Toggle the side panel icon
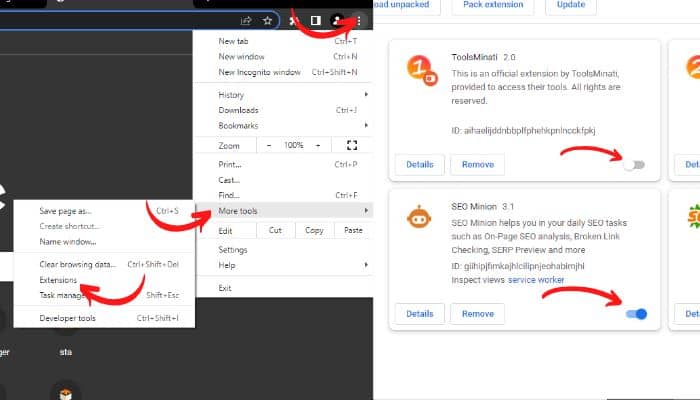The image size is (700, 400). tap(316, 21)
